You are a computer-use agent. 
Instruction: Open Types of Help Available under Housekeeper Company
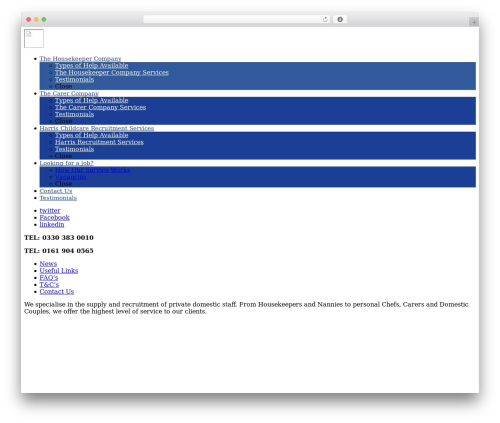coord(91,66)
